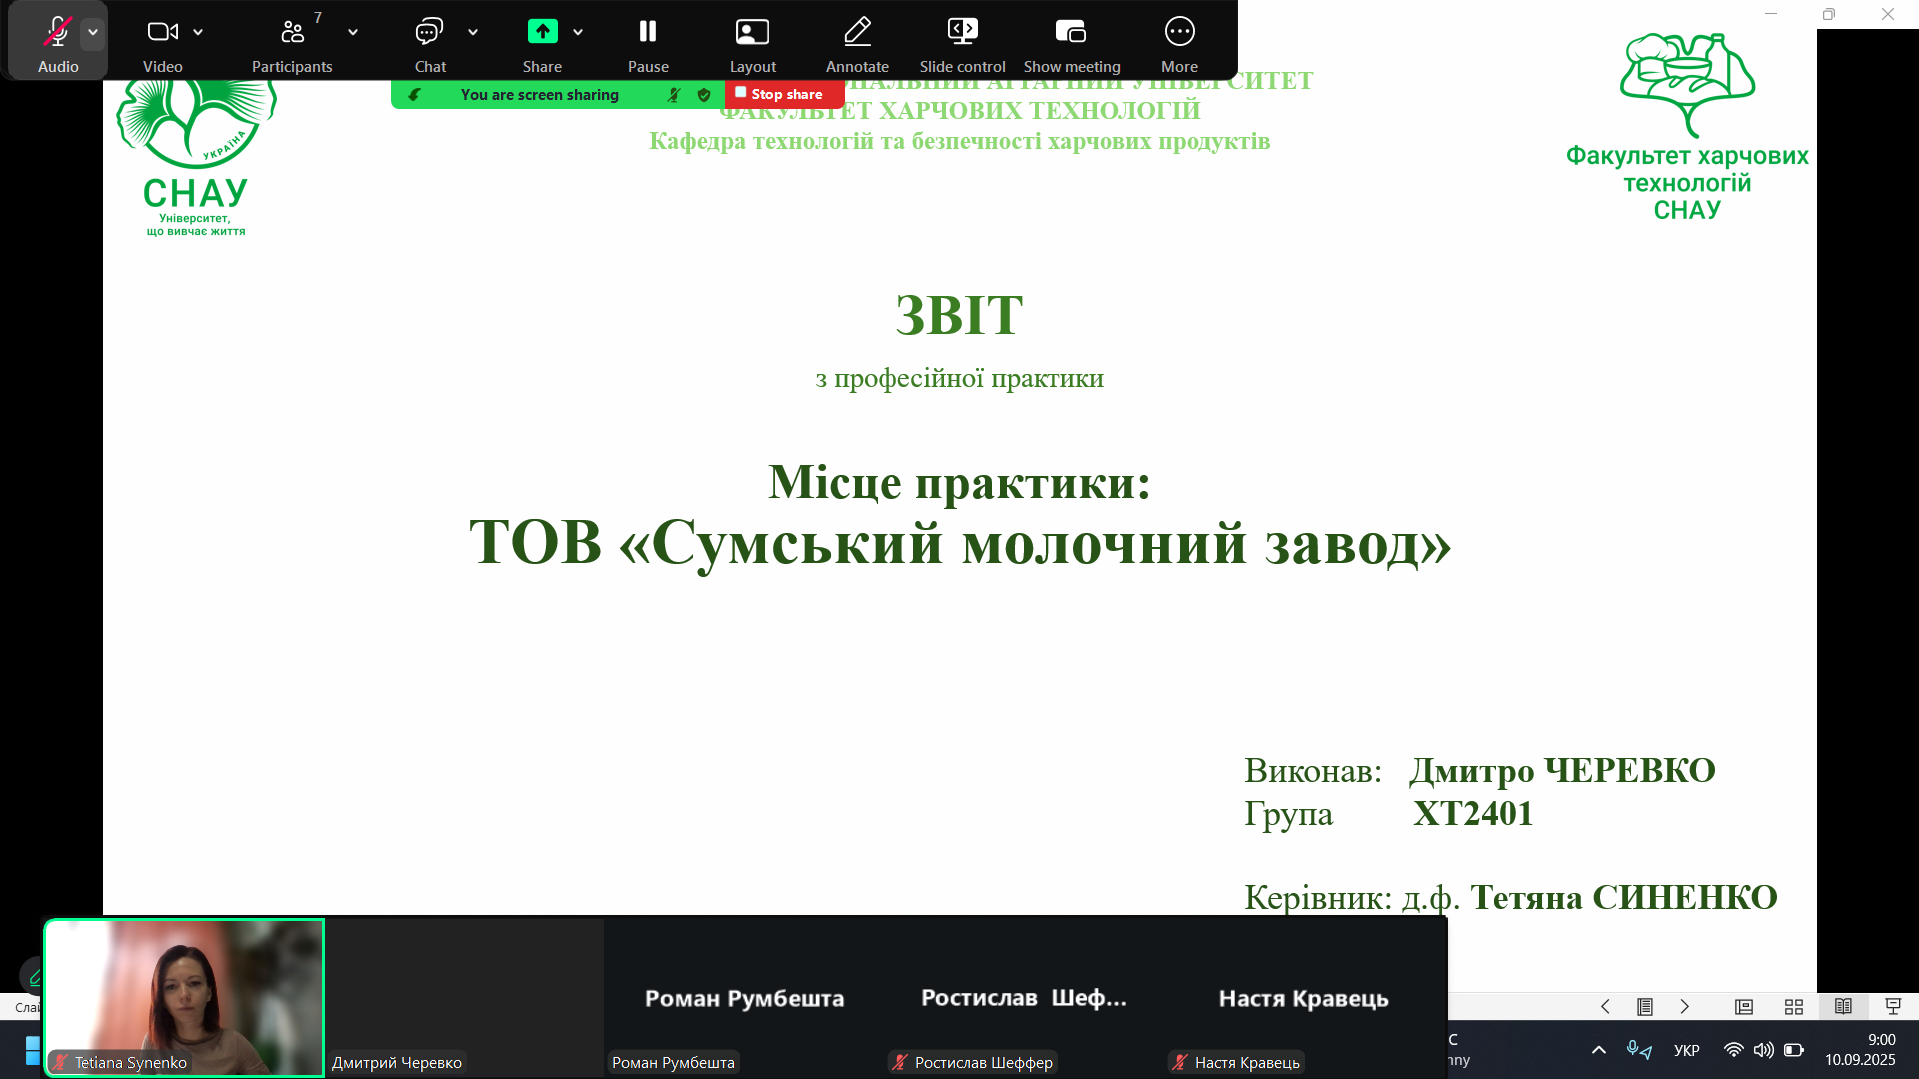Click 'Кафедра технологій та безпечності харчових продуктів' line
The height and width of the screenshot is (1079, 1919).
(960, 141)
